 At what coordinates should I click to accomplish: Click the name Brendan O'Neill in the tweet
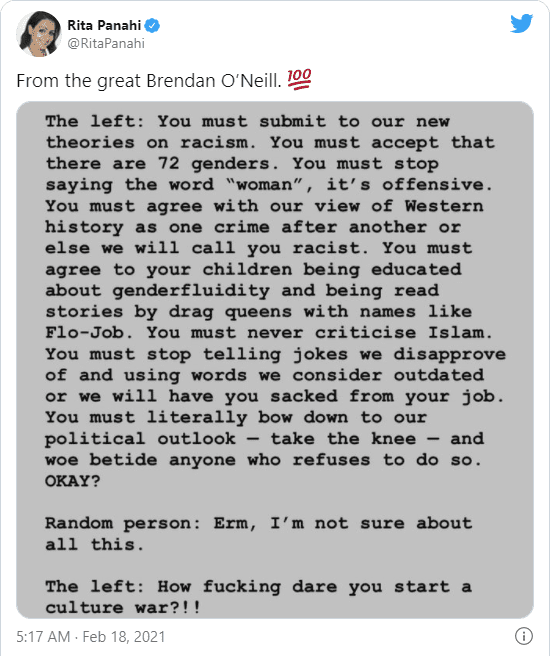[x=214, y=81]
